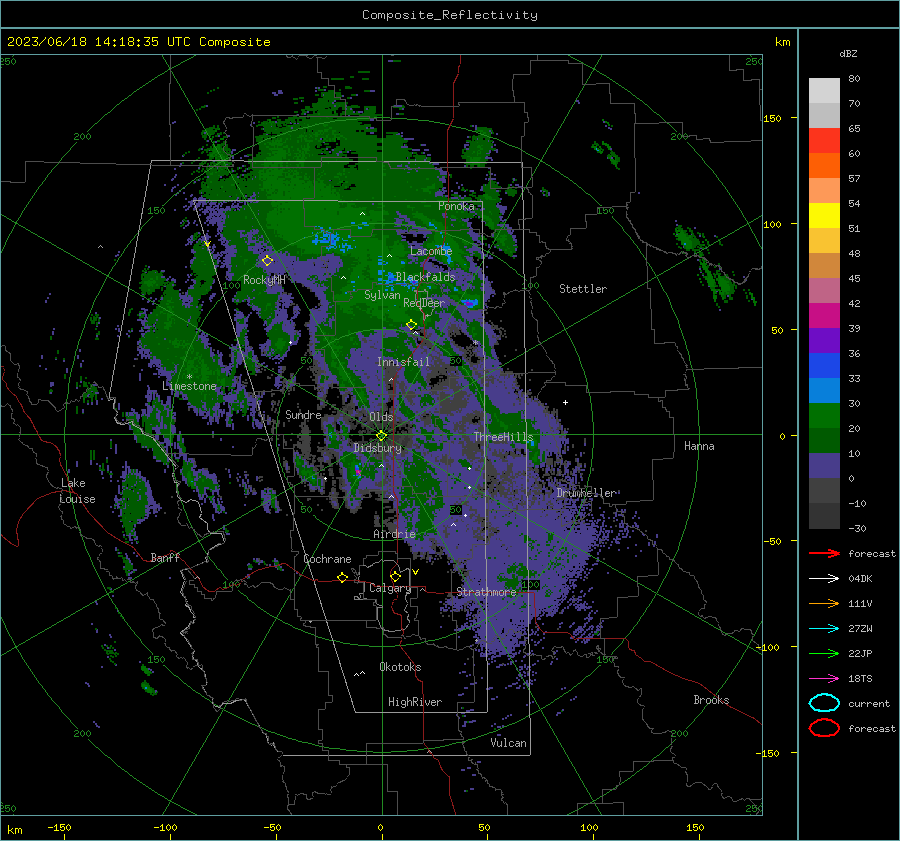Click the Strathmore city label
Viewport: 900px width, 841px height.
pos(486,592)
